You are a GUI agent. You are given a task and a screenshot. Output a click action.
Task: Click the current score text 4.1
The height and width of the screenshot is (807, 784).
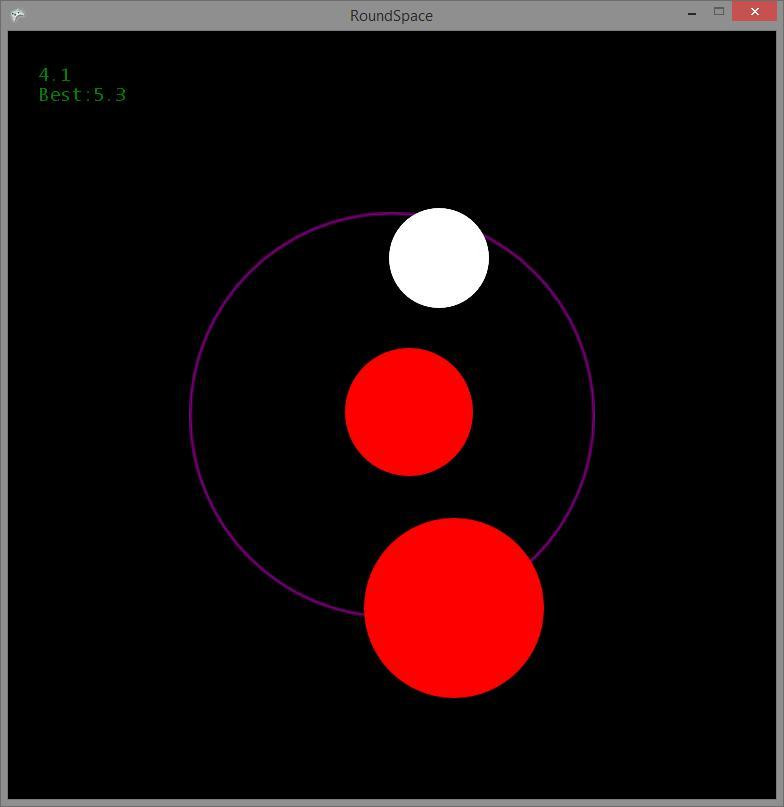55,75
